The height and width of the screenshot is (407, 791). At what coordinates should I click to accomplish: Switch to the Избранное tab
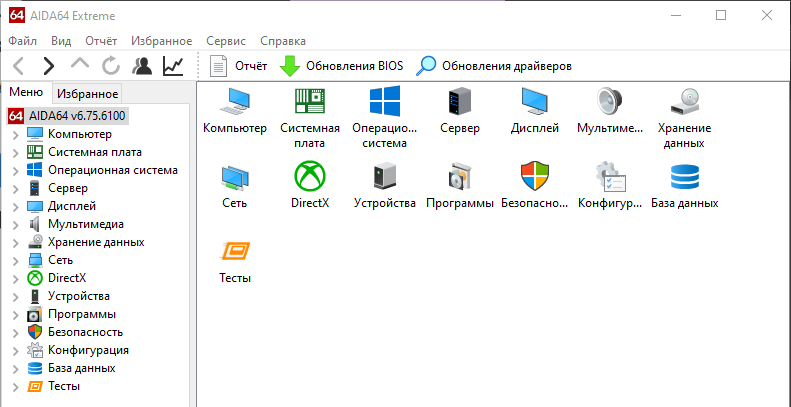click(87, 94)
